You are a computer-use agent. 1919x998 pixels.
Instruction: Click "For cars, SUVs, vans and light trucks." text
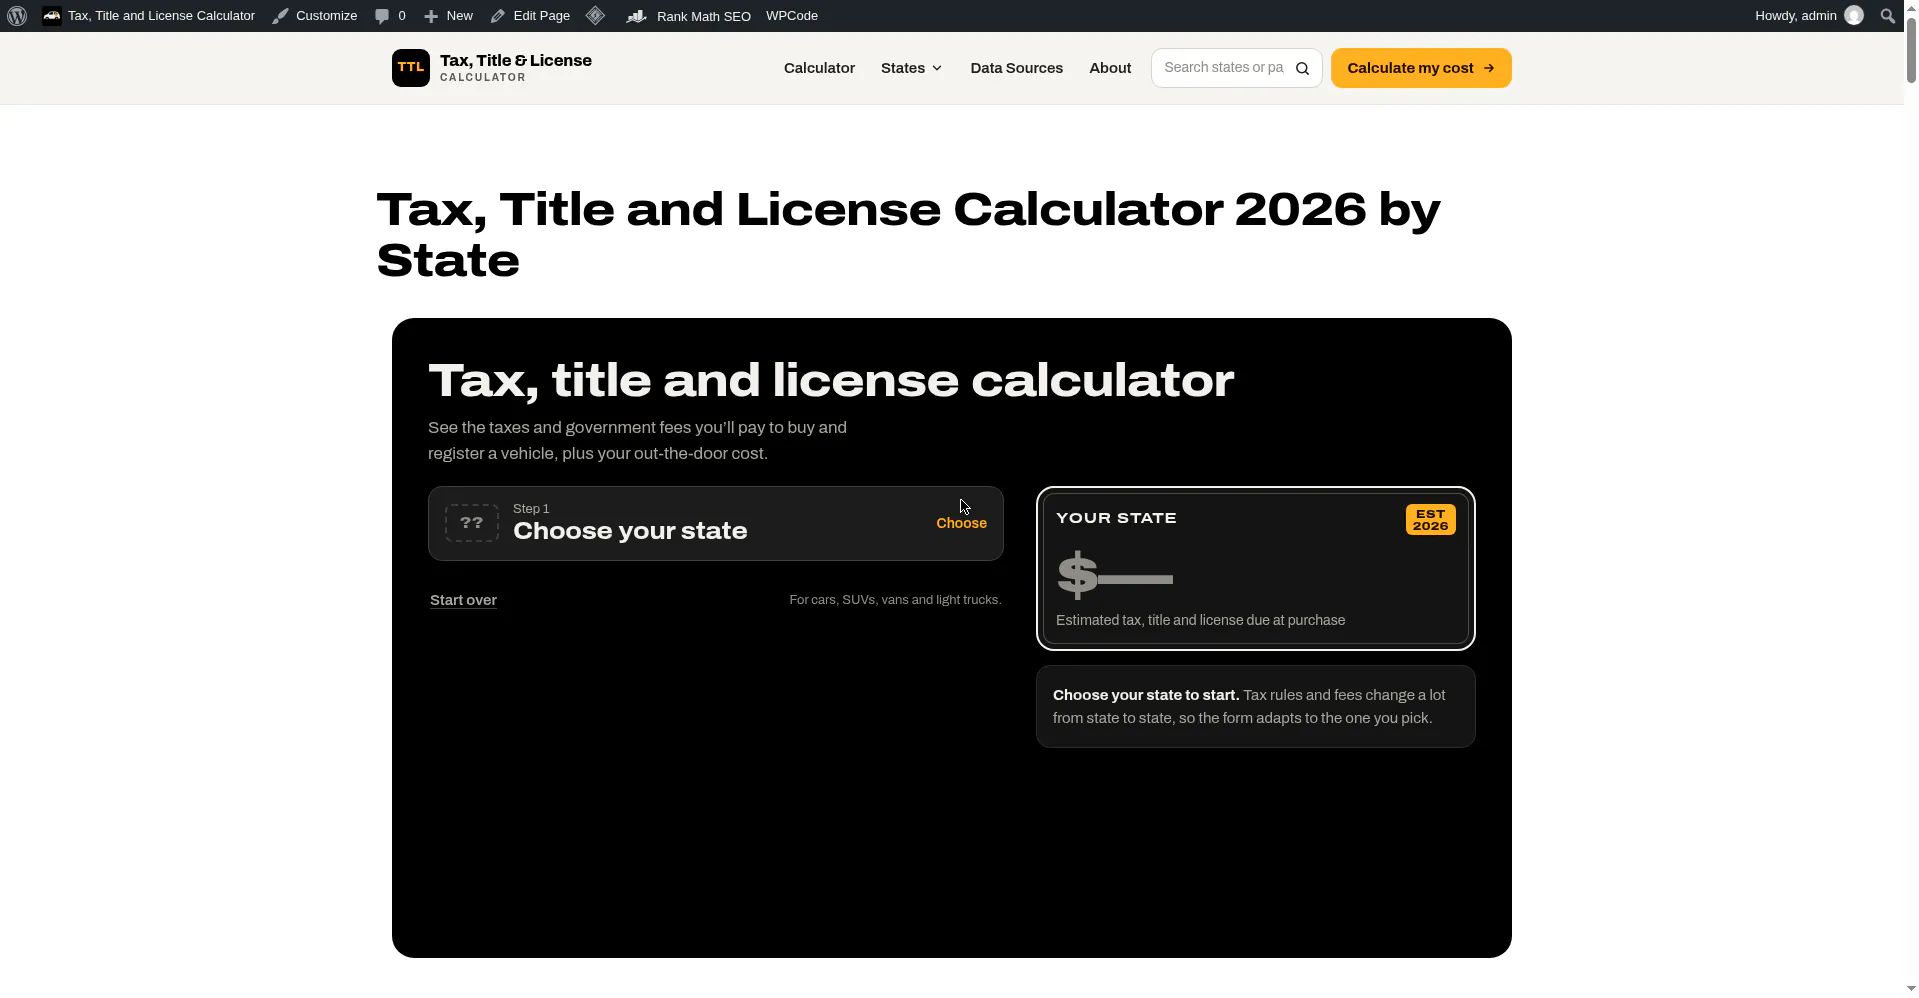(x=895, y=600)
